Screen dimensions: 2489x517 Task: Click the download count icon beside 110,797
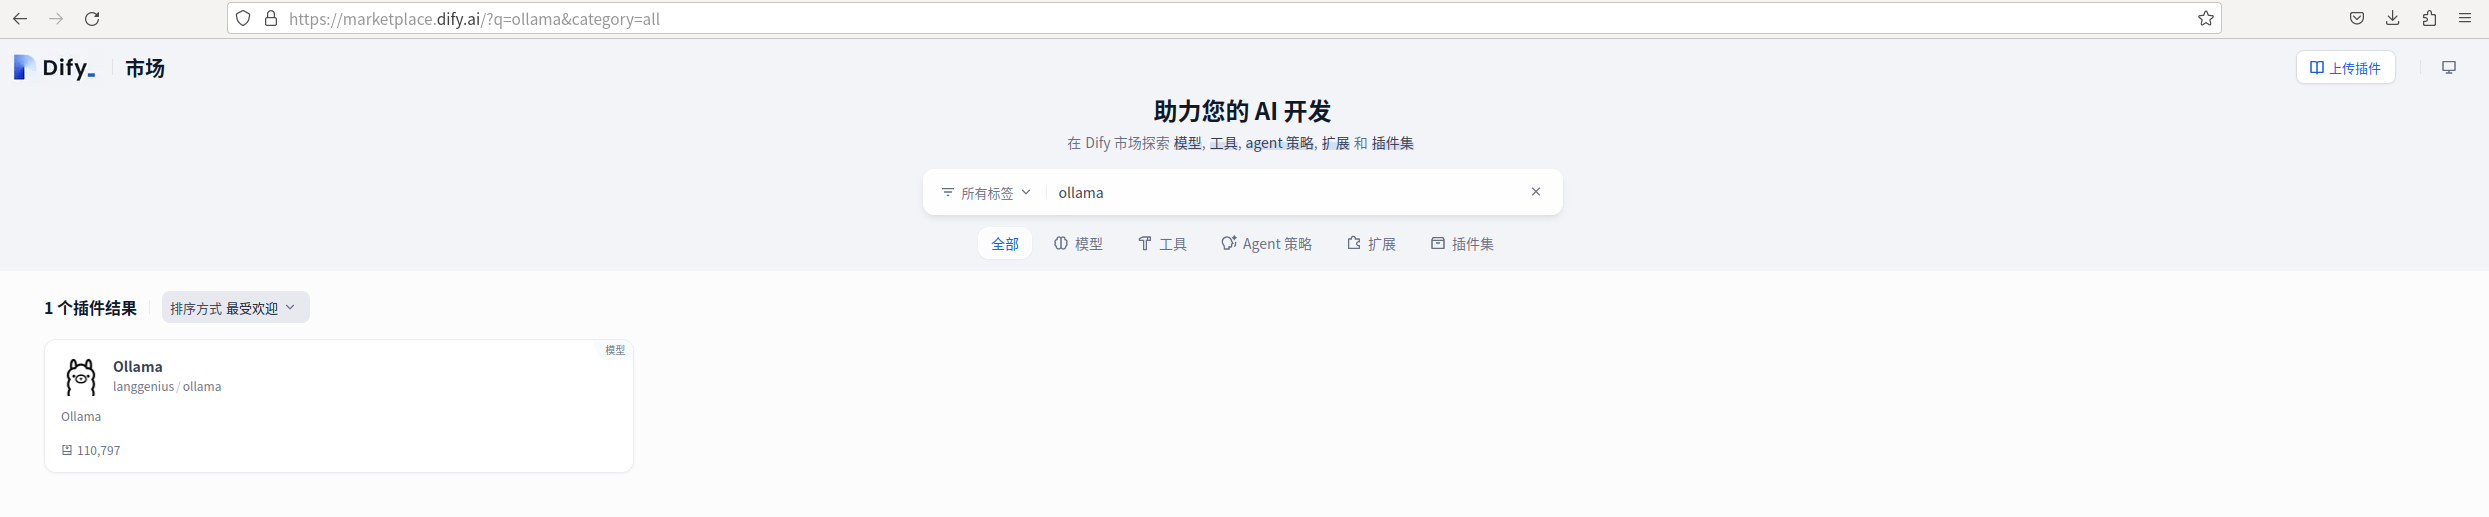point(67,450)
